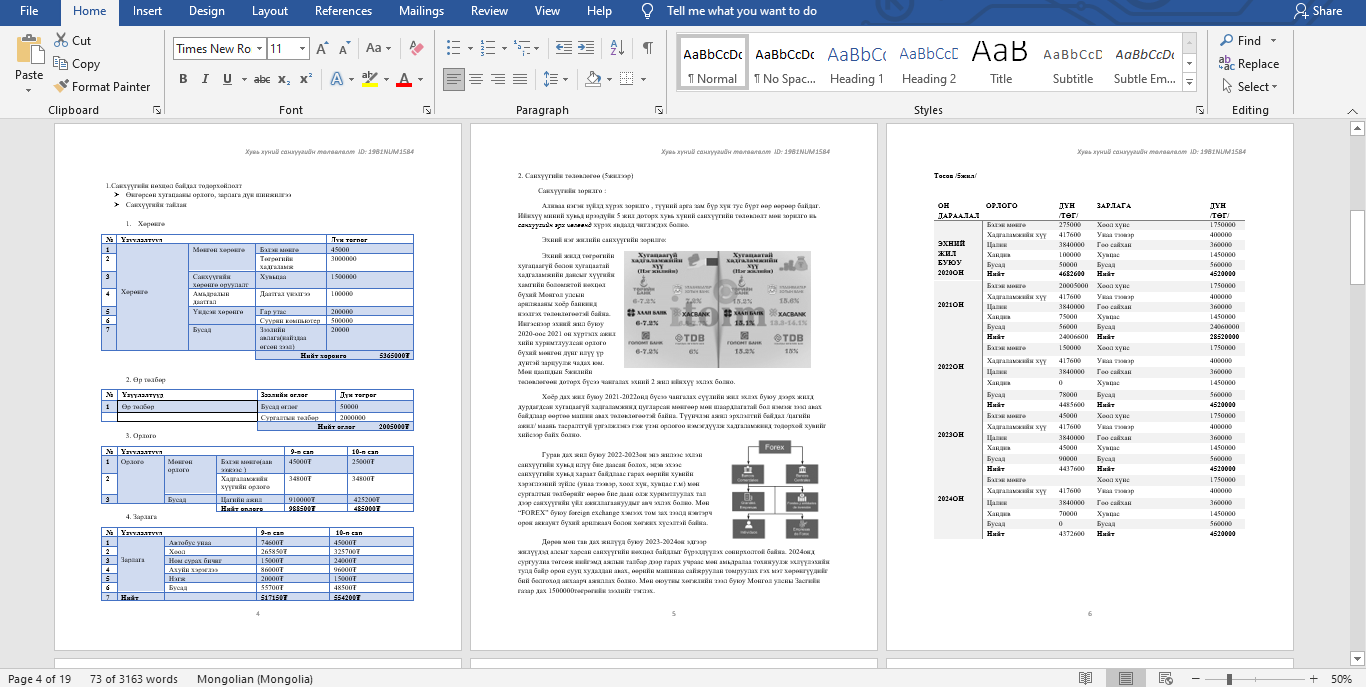Open the font name dropdown
This screenshot has width=1366, height=687.
coord(259,48)
